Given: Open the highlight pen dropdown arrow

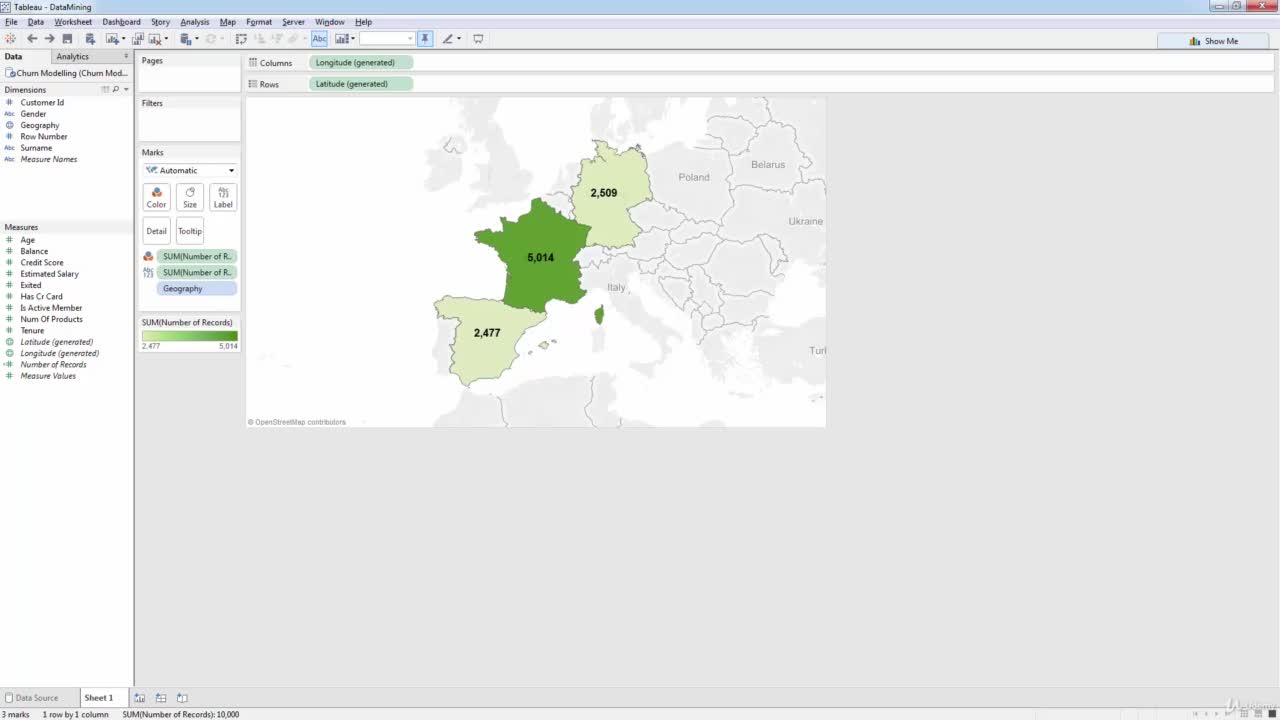Looking at the screenshot, I should 459,39.
